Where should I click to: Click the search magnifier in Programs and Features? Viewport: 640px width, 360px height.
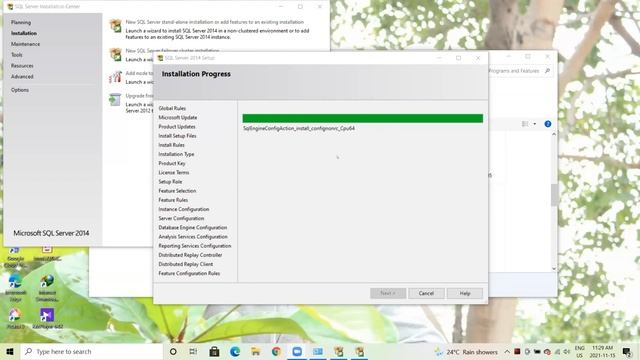tap(547, 71)
